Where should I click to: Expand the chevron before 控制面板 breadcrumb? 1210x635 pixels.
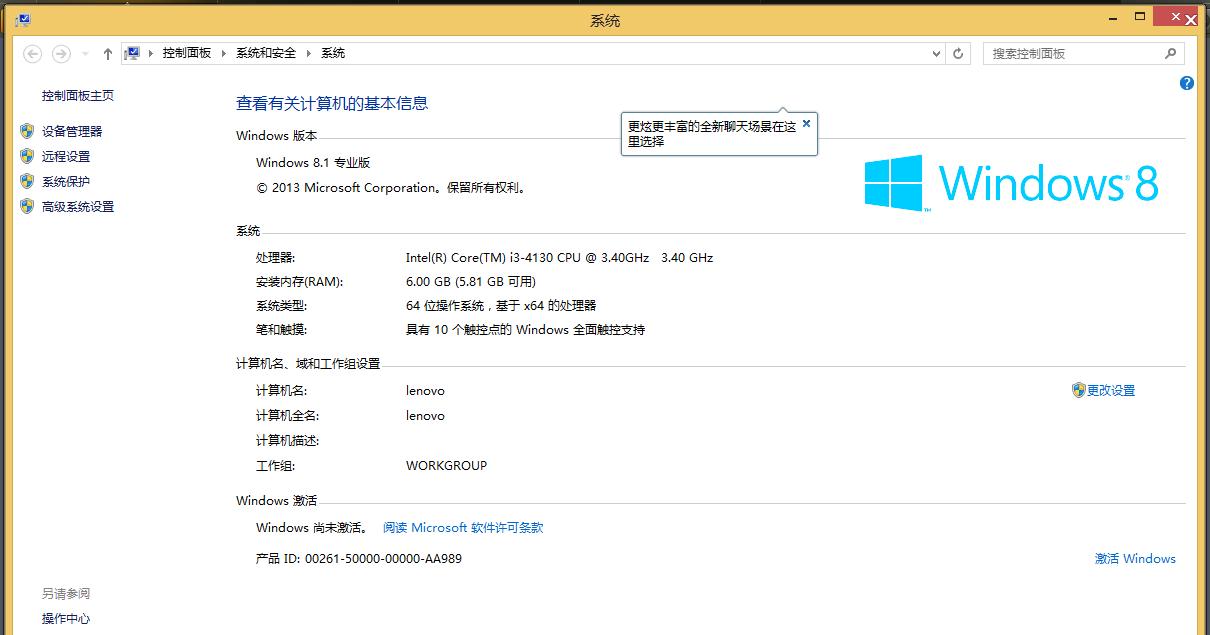tap(152, 53)
